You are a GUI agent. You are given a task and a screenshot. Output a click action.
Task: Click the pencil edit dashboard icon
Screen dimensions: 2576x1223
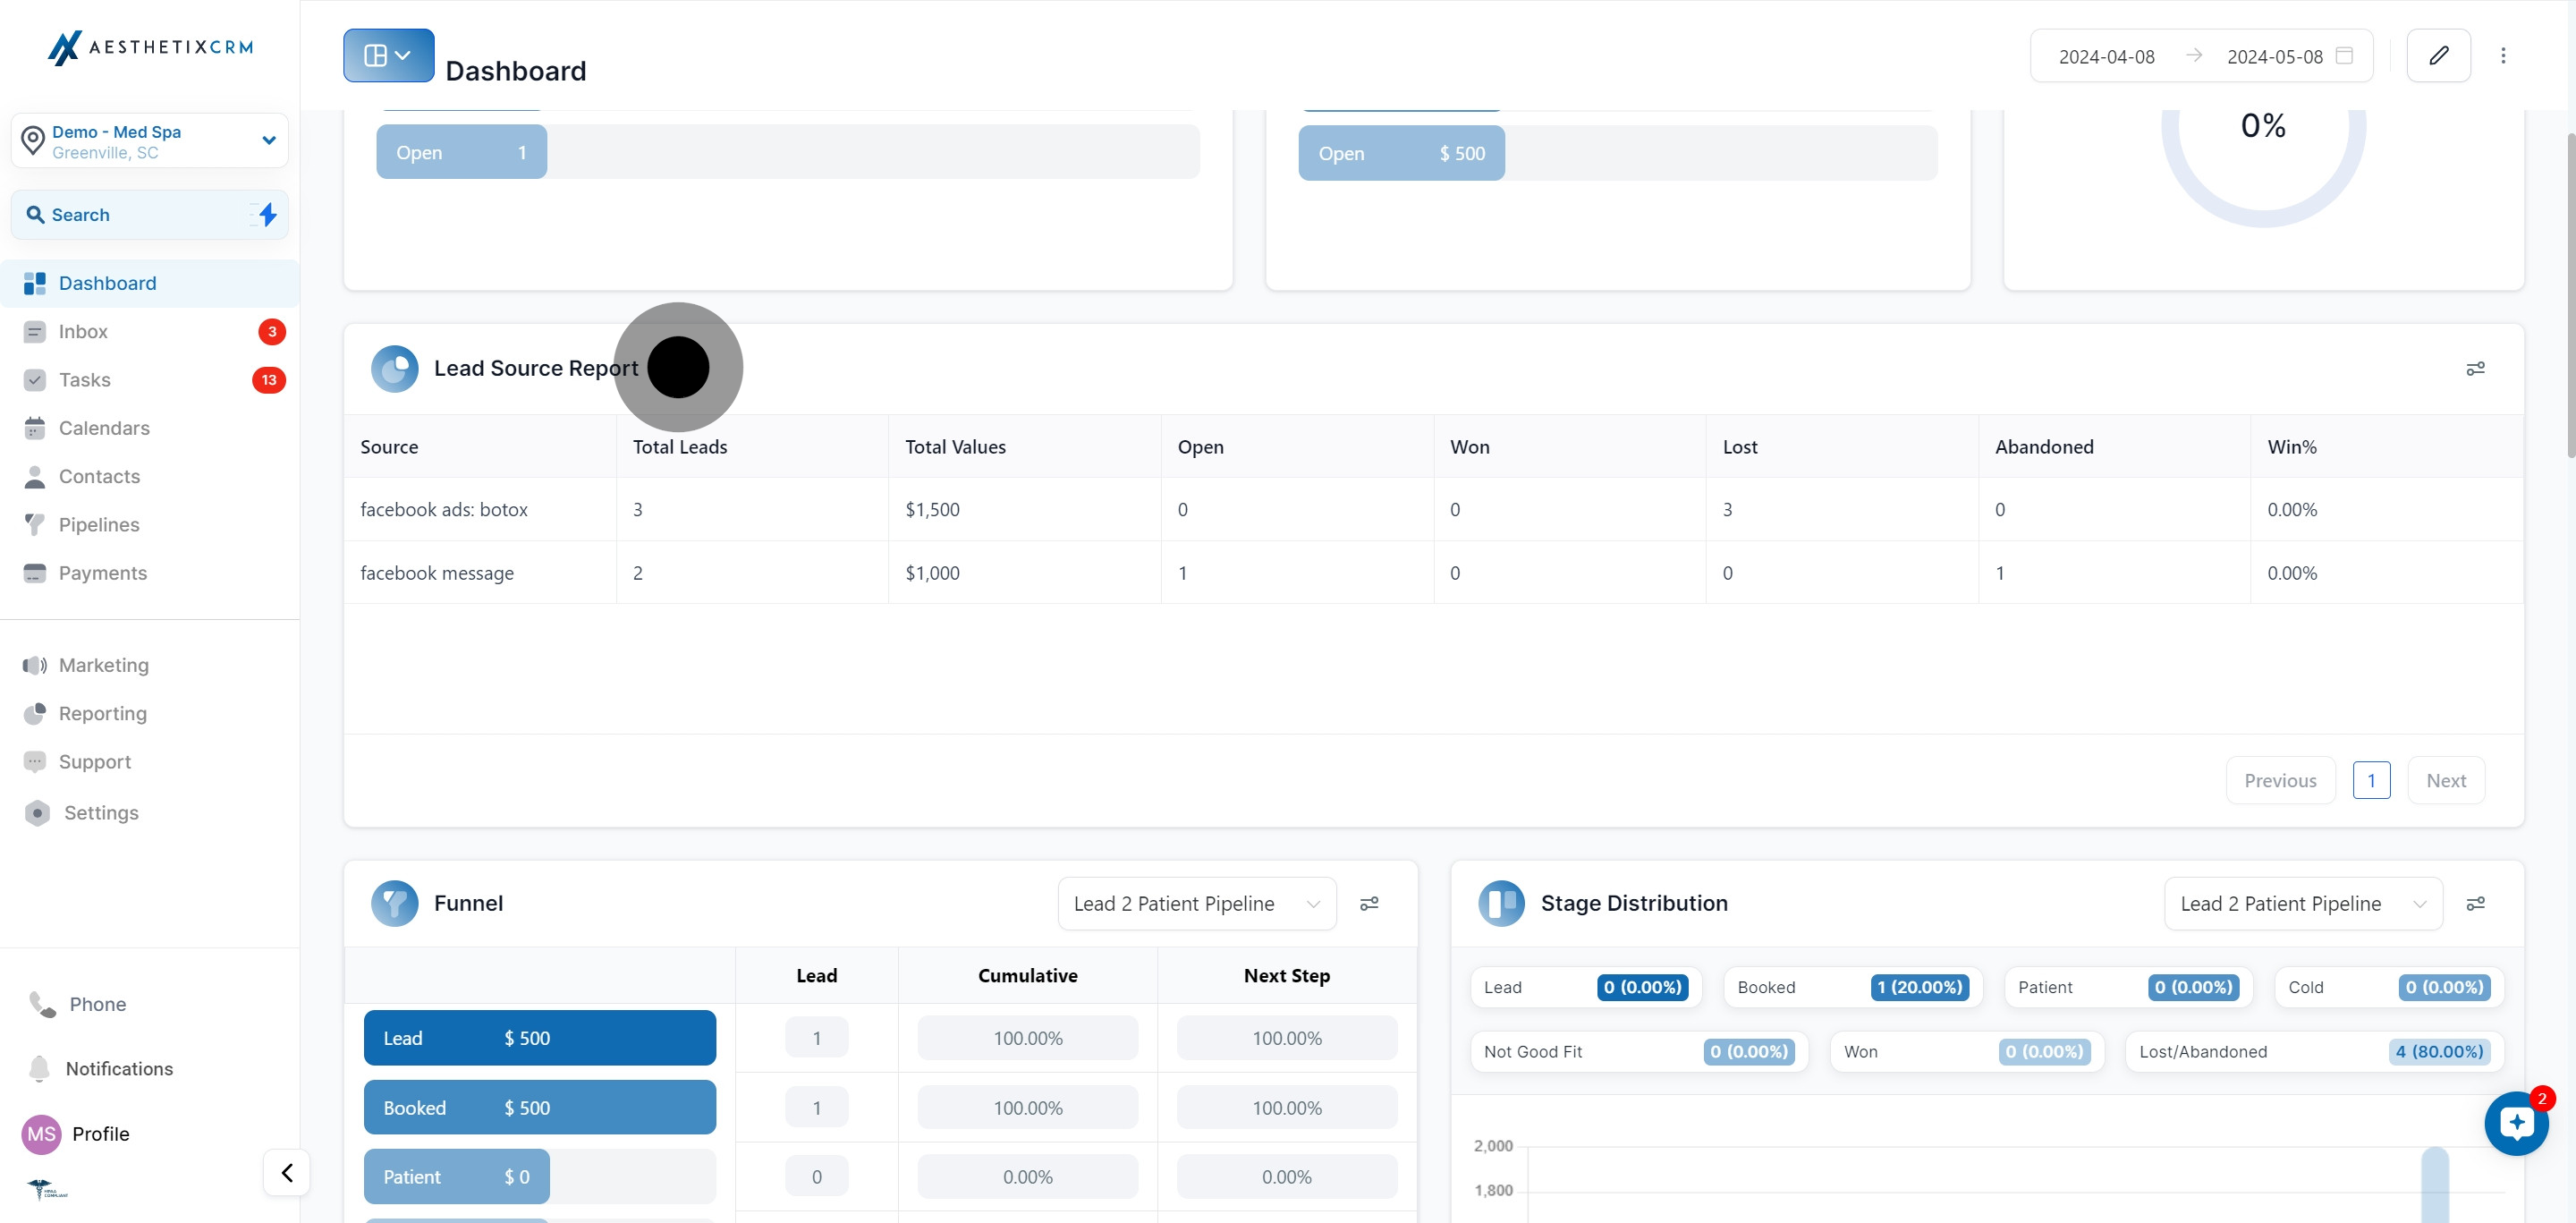[x=2438, y=56]
